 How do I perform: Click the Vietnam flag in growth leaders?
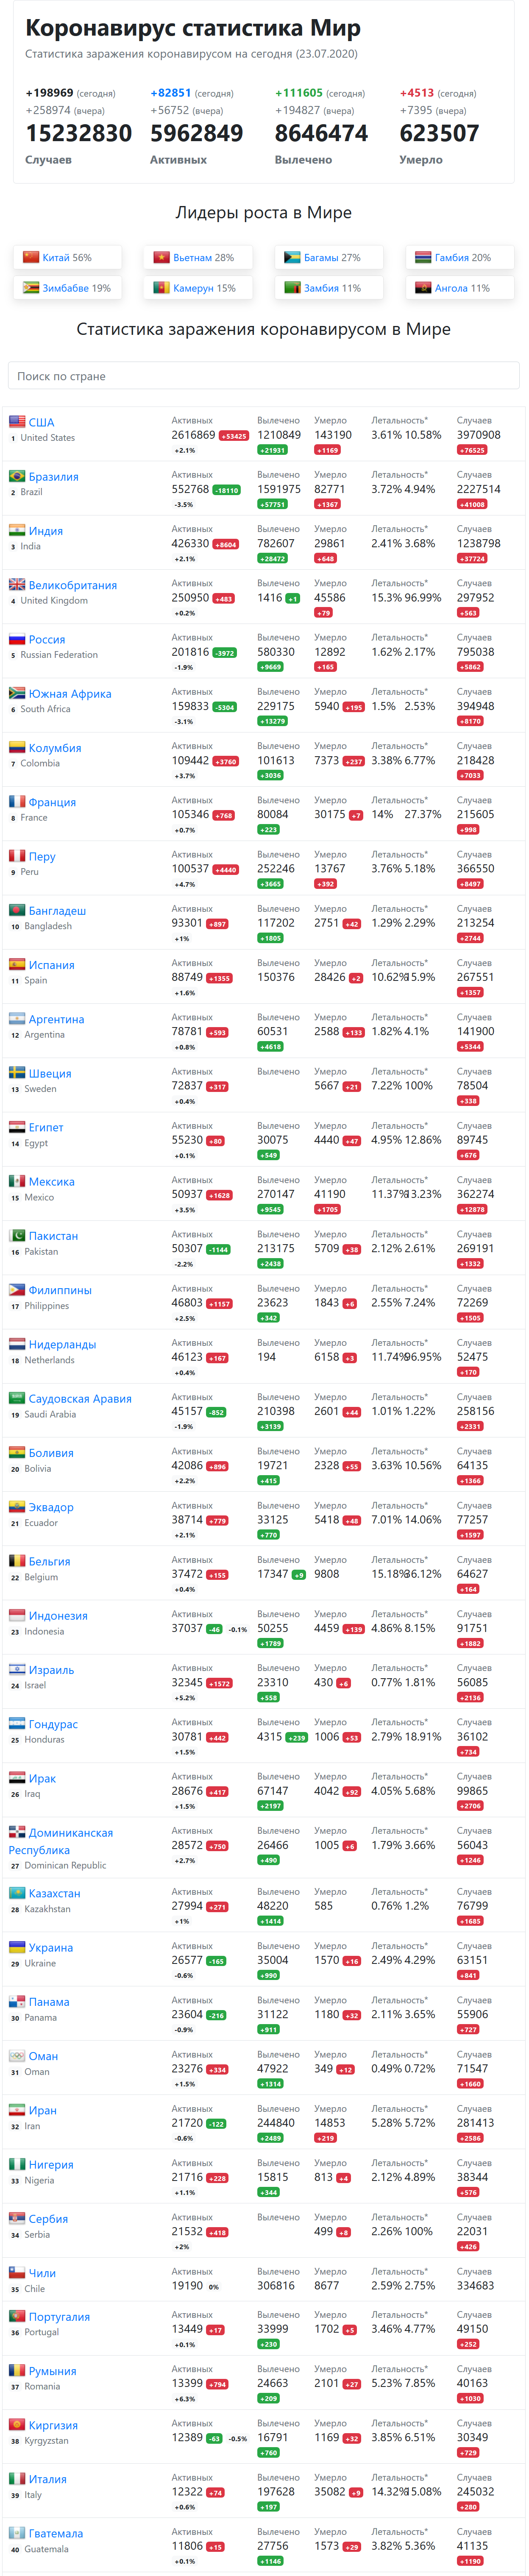coord(161,257)
